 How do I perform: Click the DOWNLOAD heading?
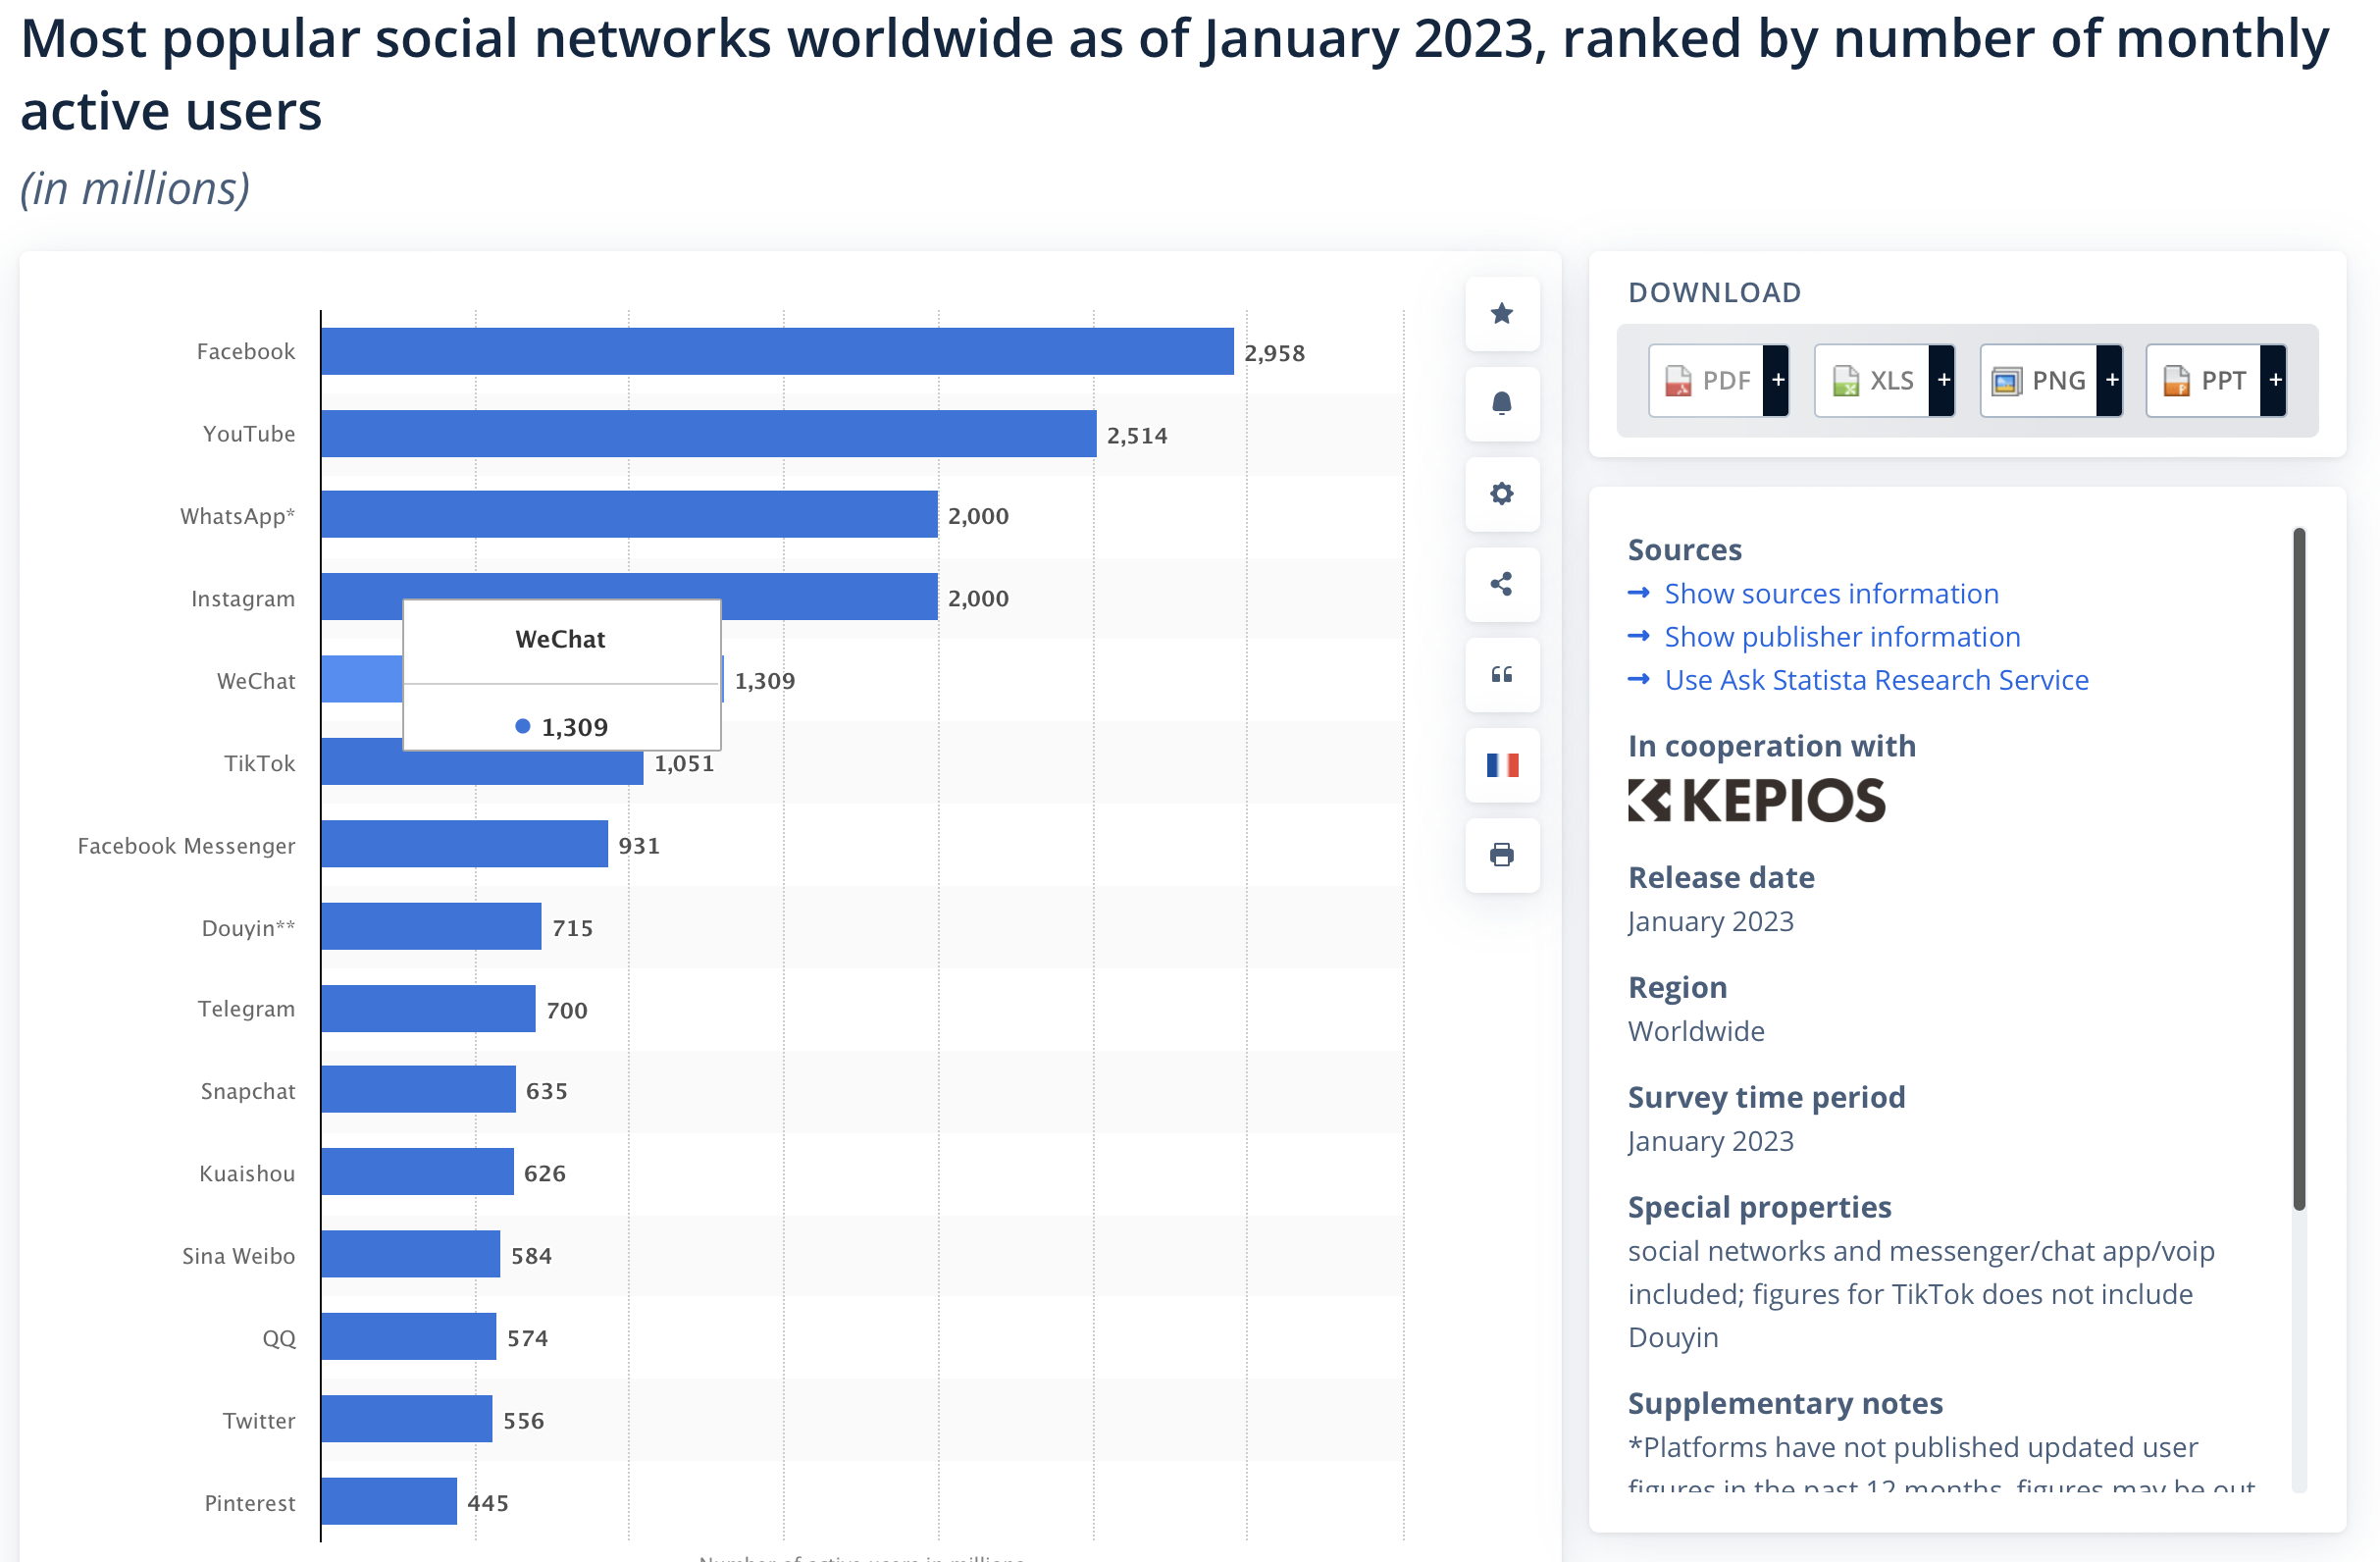(x=1714, y=292)
